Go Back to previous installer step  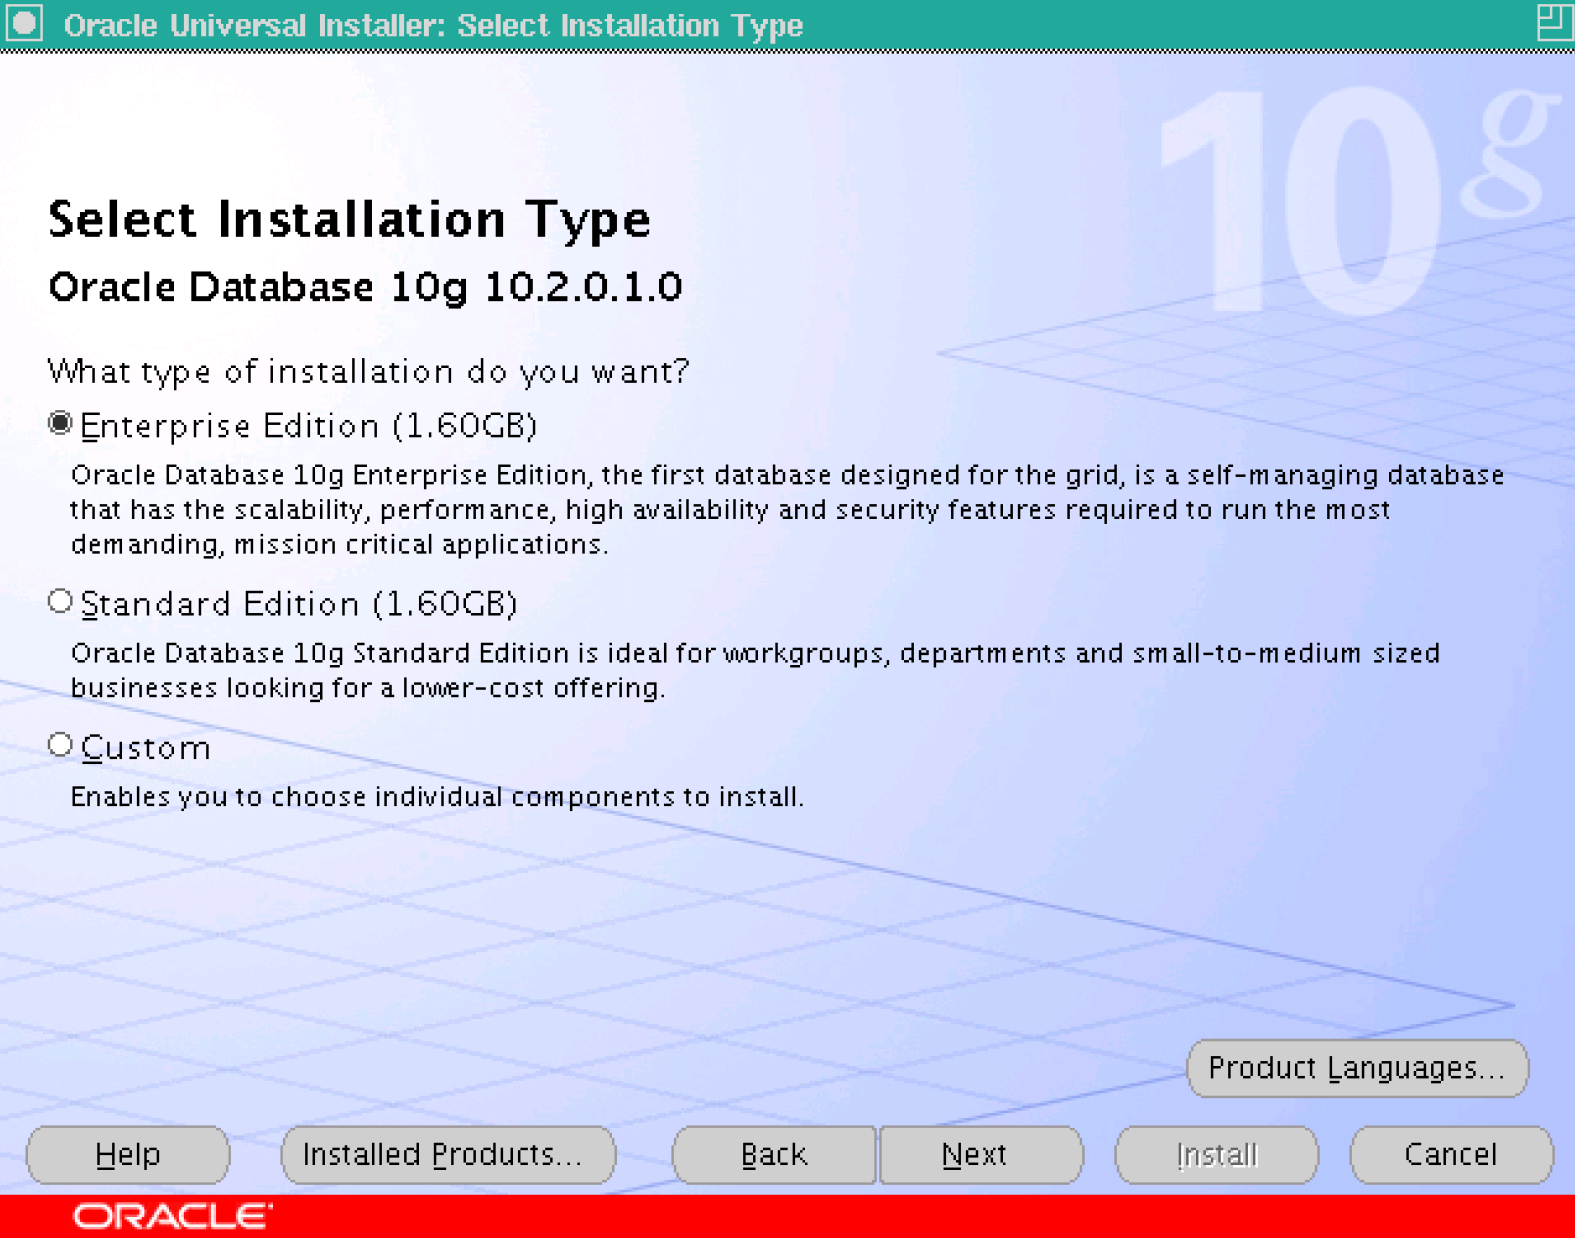pyautogui.click(x=774, y=1155)
